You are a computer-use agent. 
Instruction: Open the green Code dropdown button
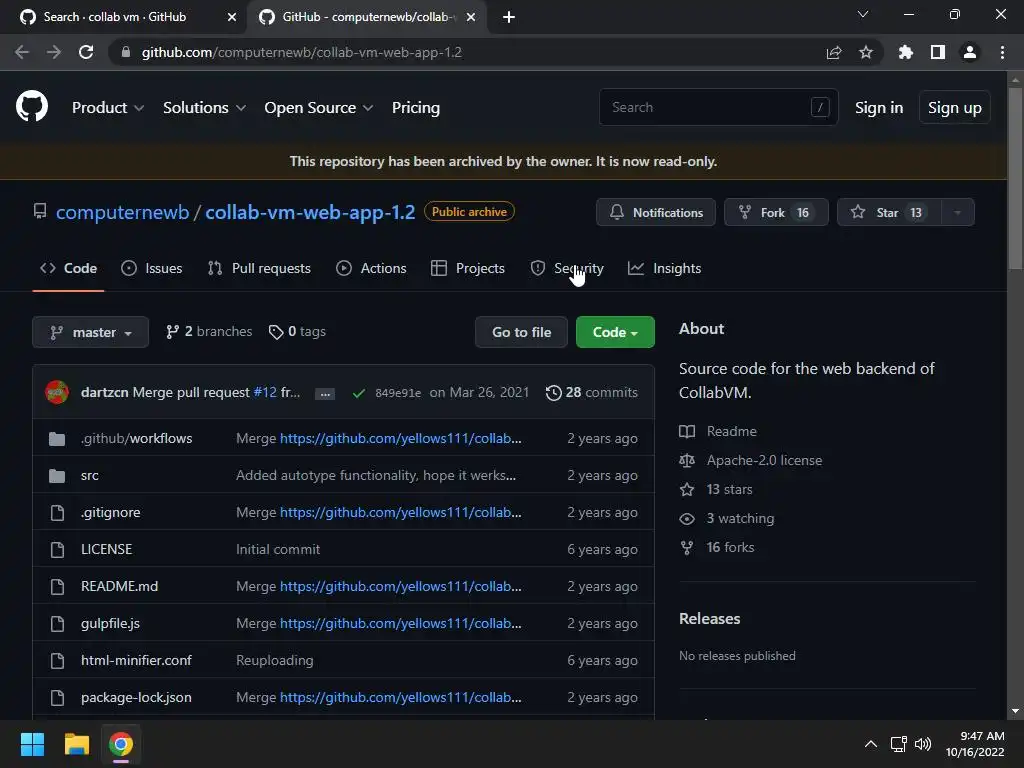pyautogui.click(x=615, y=332)
